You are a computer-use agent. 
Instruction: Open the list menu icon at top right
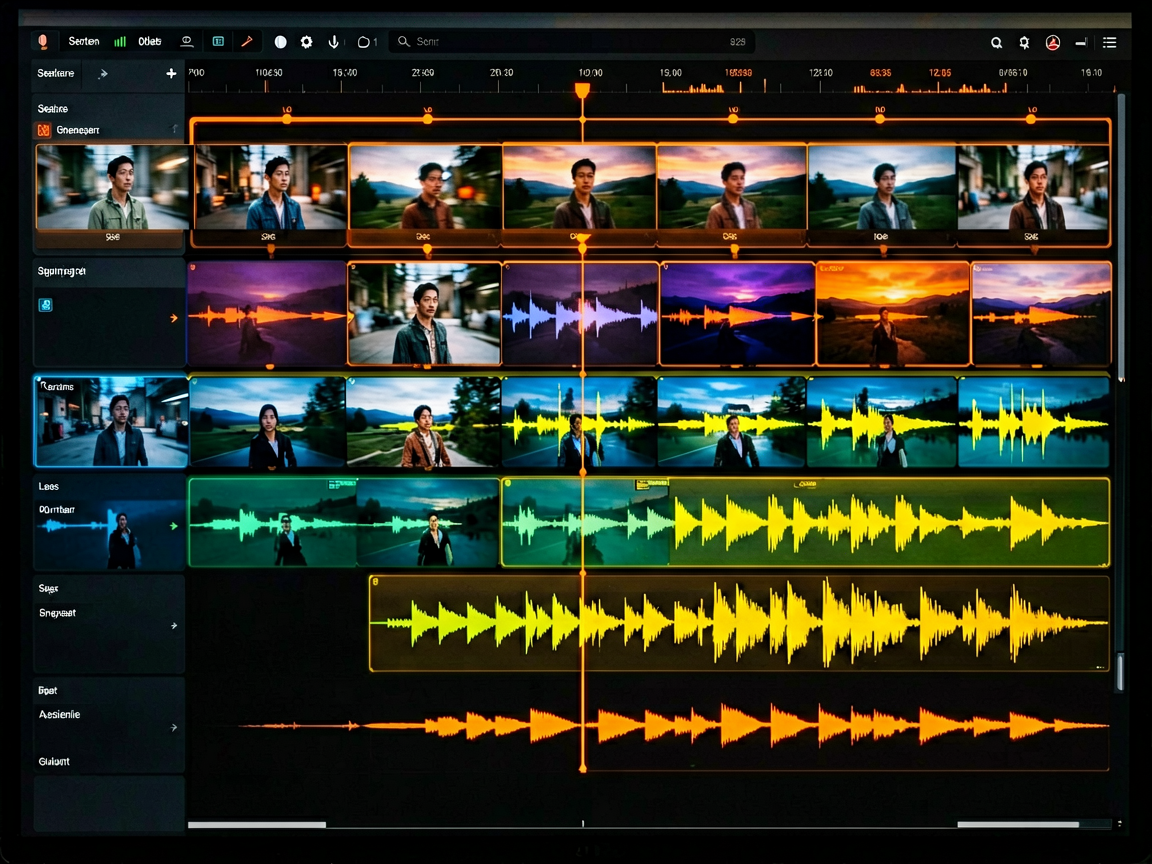(x=1109, y=43)
